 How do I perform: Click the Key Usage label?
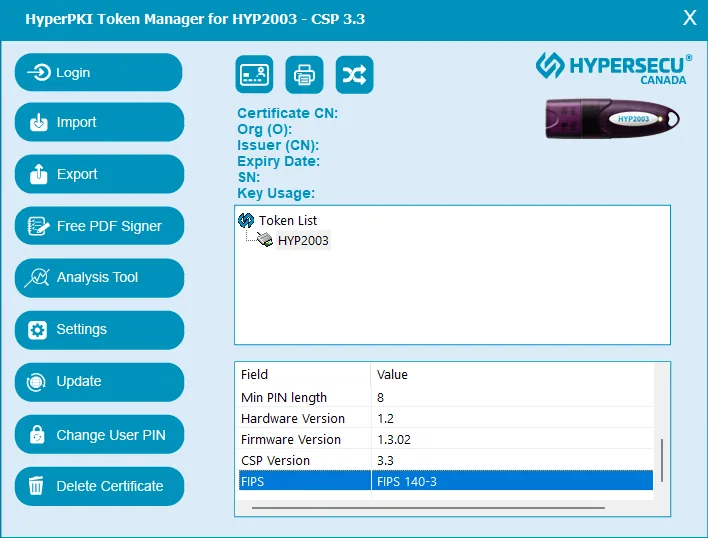click(x=276, y=193)
